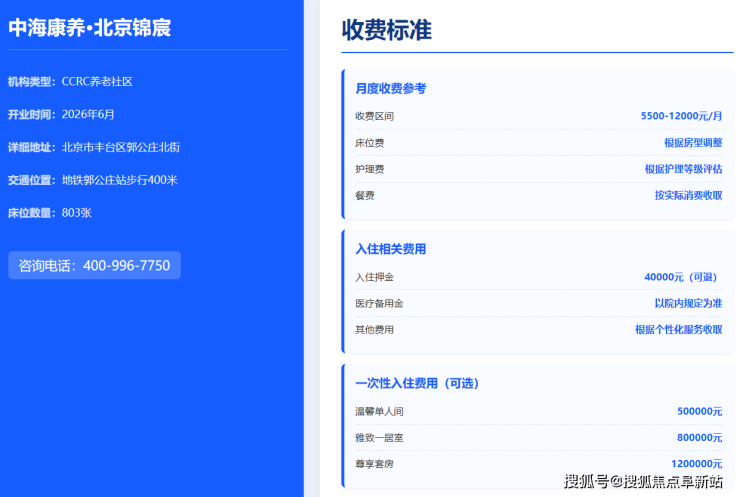Click 开业时间 2026年6月 line

(x=61, y=115)
